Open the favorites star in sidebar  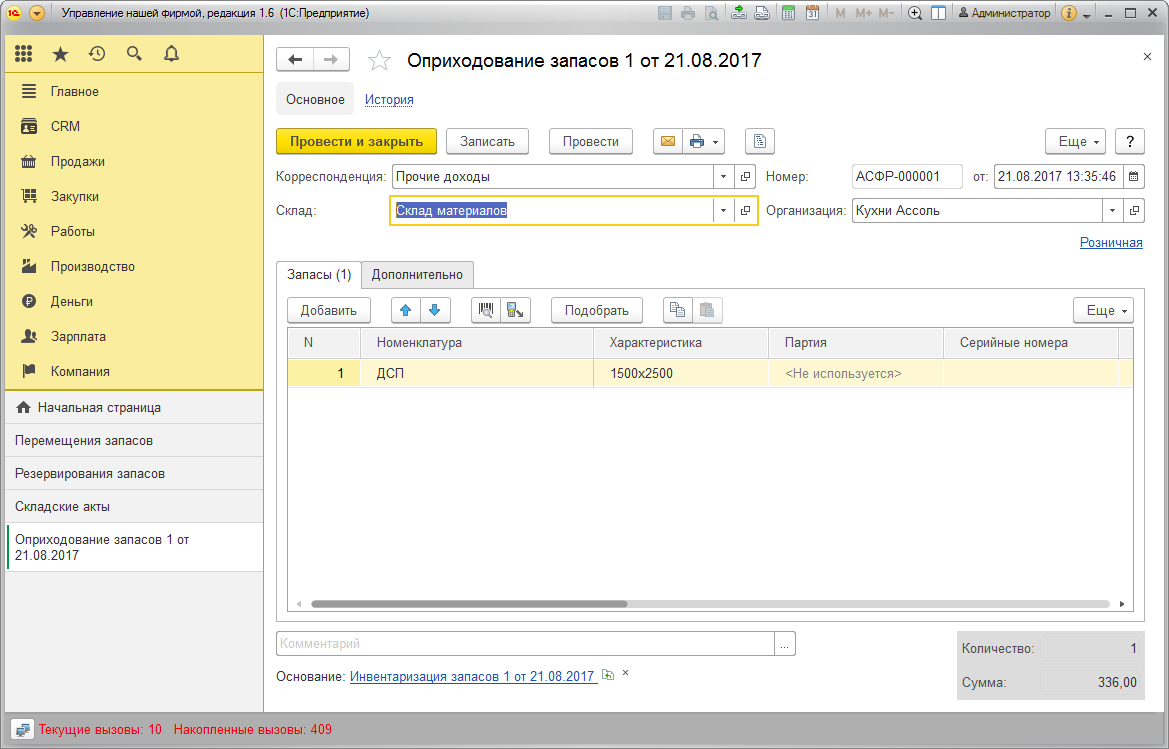[x=60, y=54]
